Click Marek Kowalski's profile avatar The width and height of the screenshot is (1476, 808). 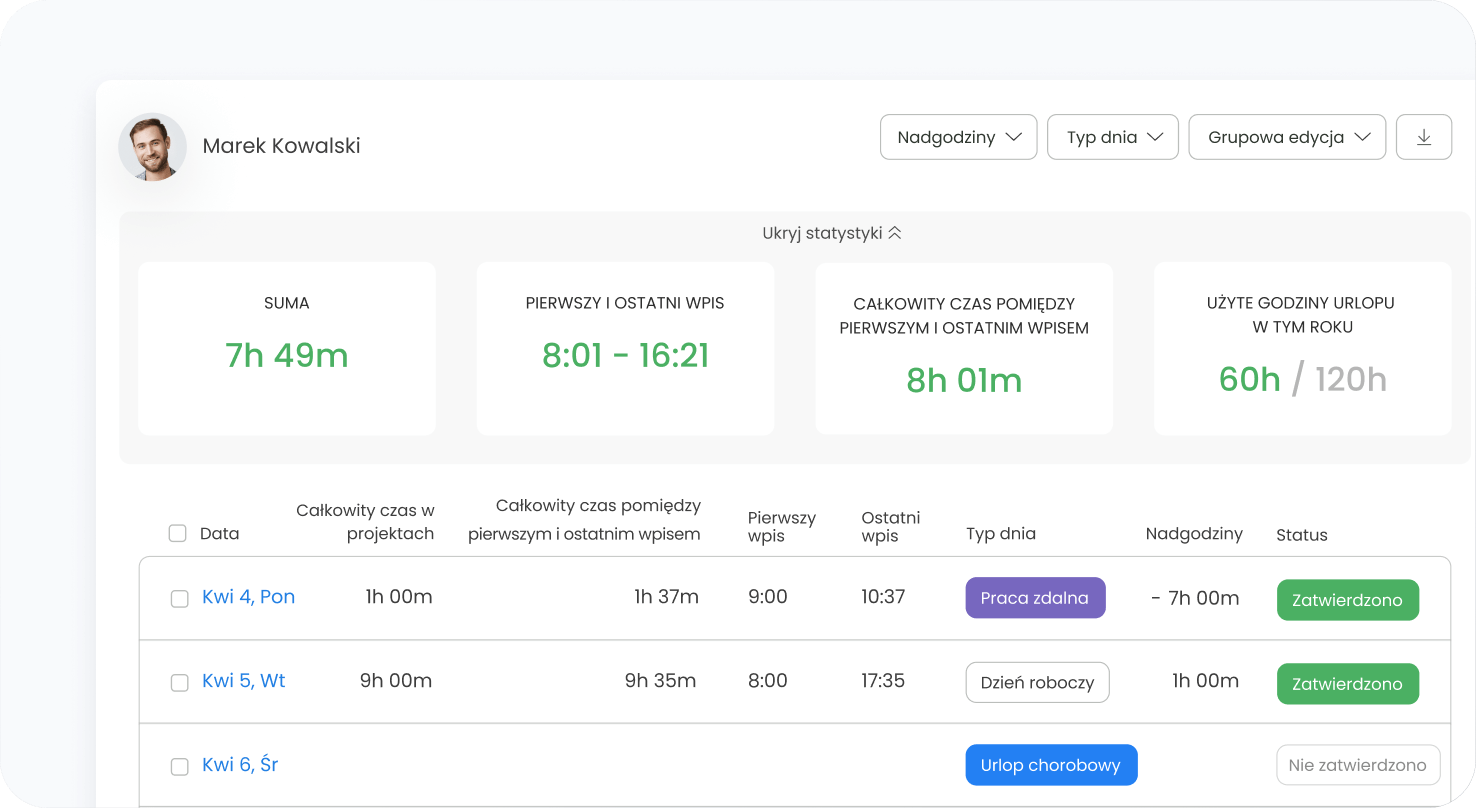153,147
